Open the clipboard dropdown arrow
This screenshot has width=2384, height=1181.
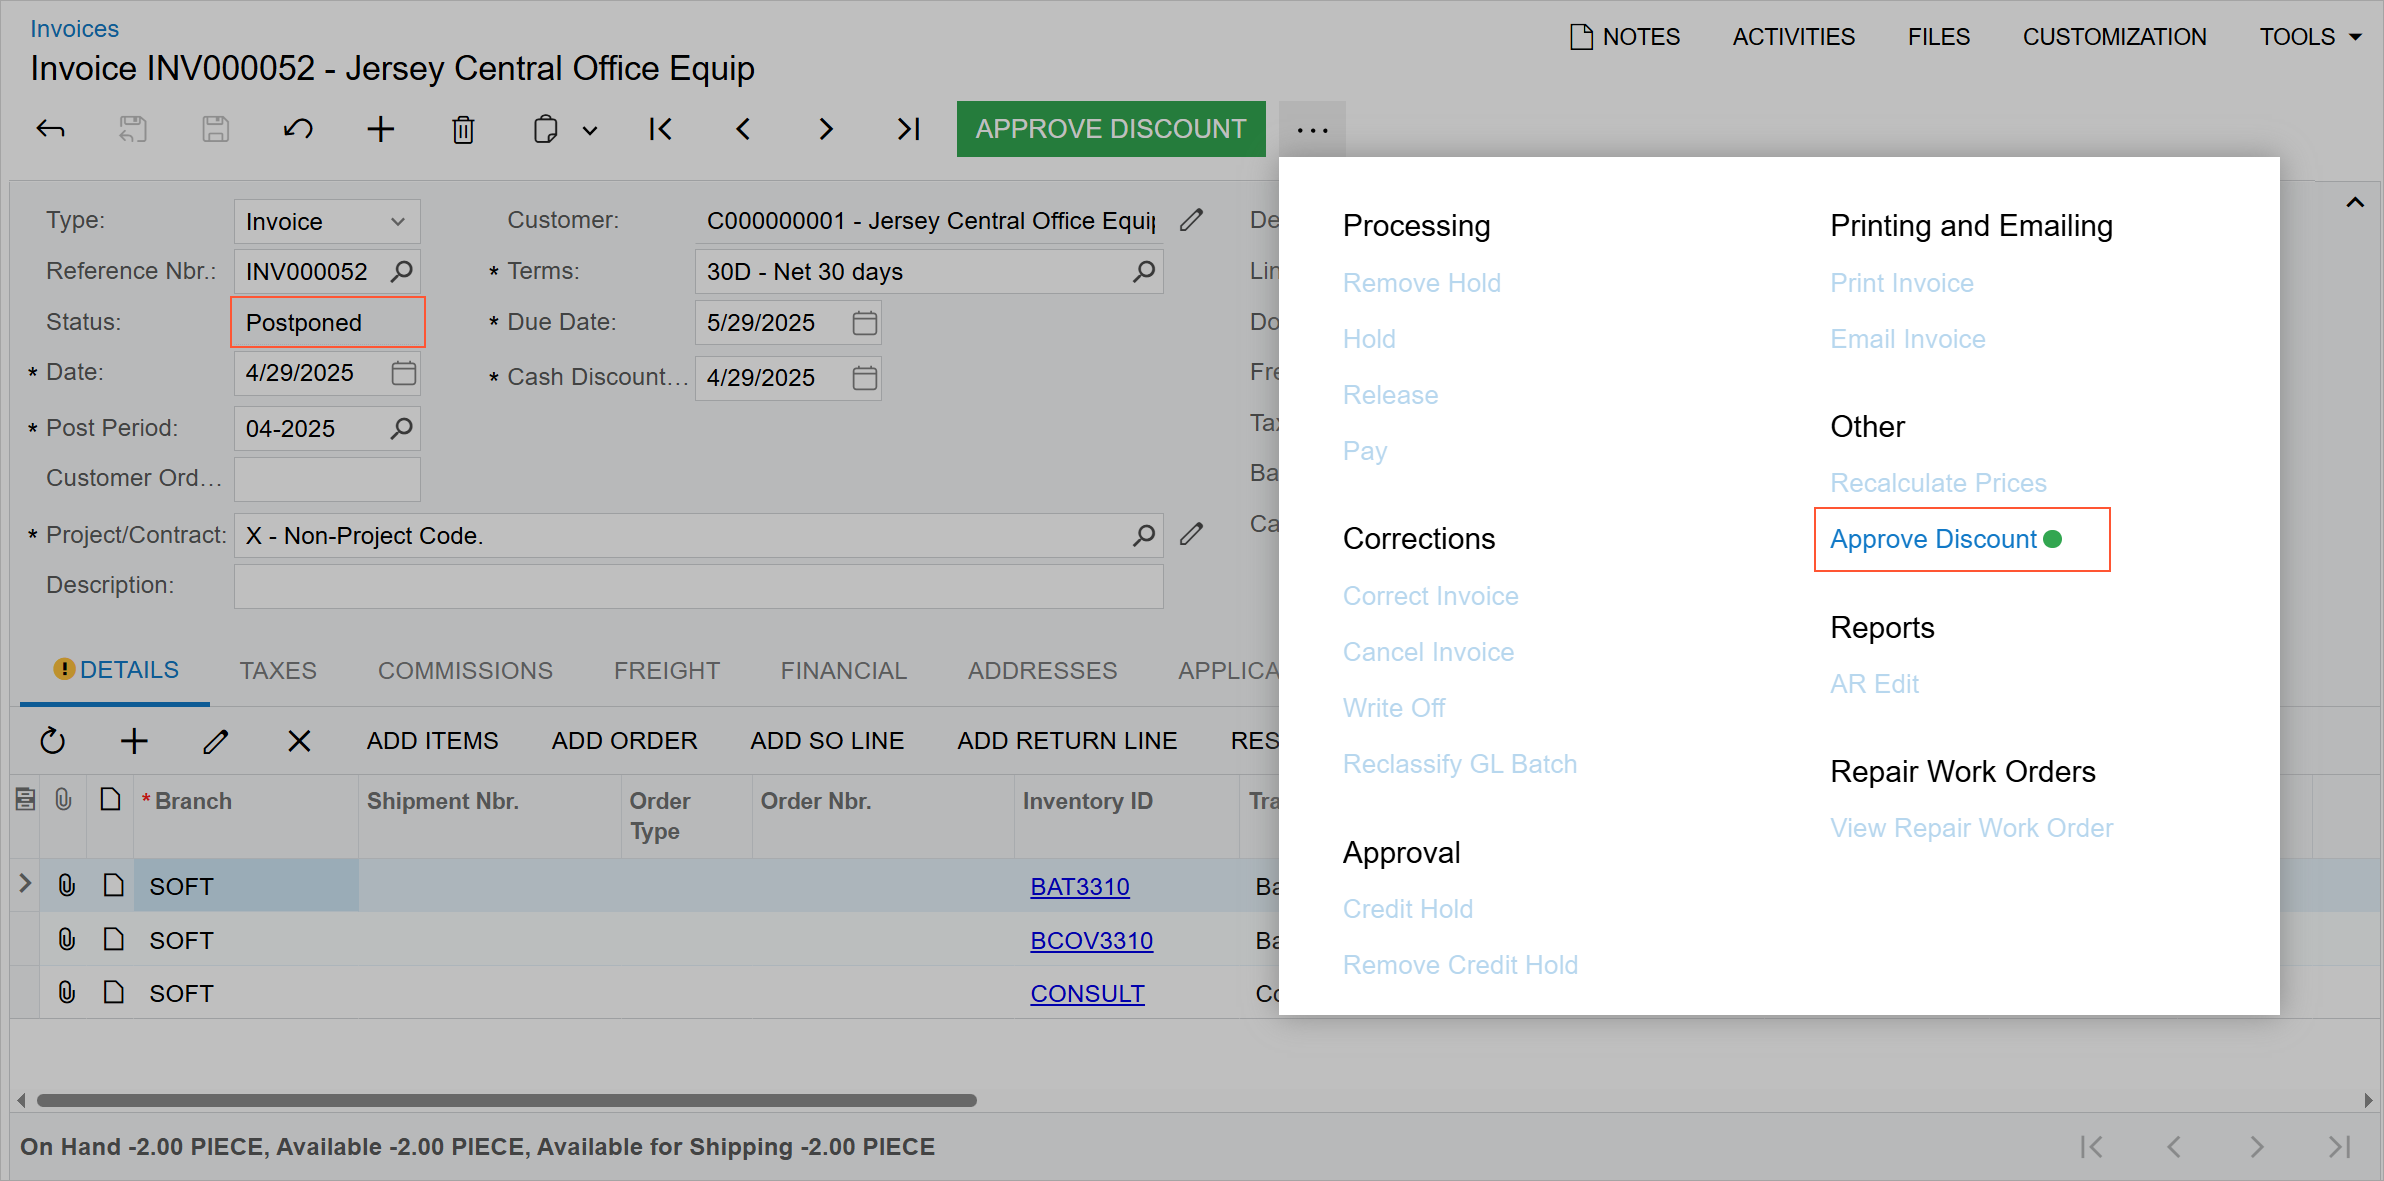[590, 131]
